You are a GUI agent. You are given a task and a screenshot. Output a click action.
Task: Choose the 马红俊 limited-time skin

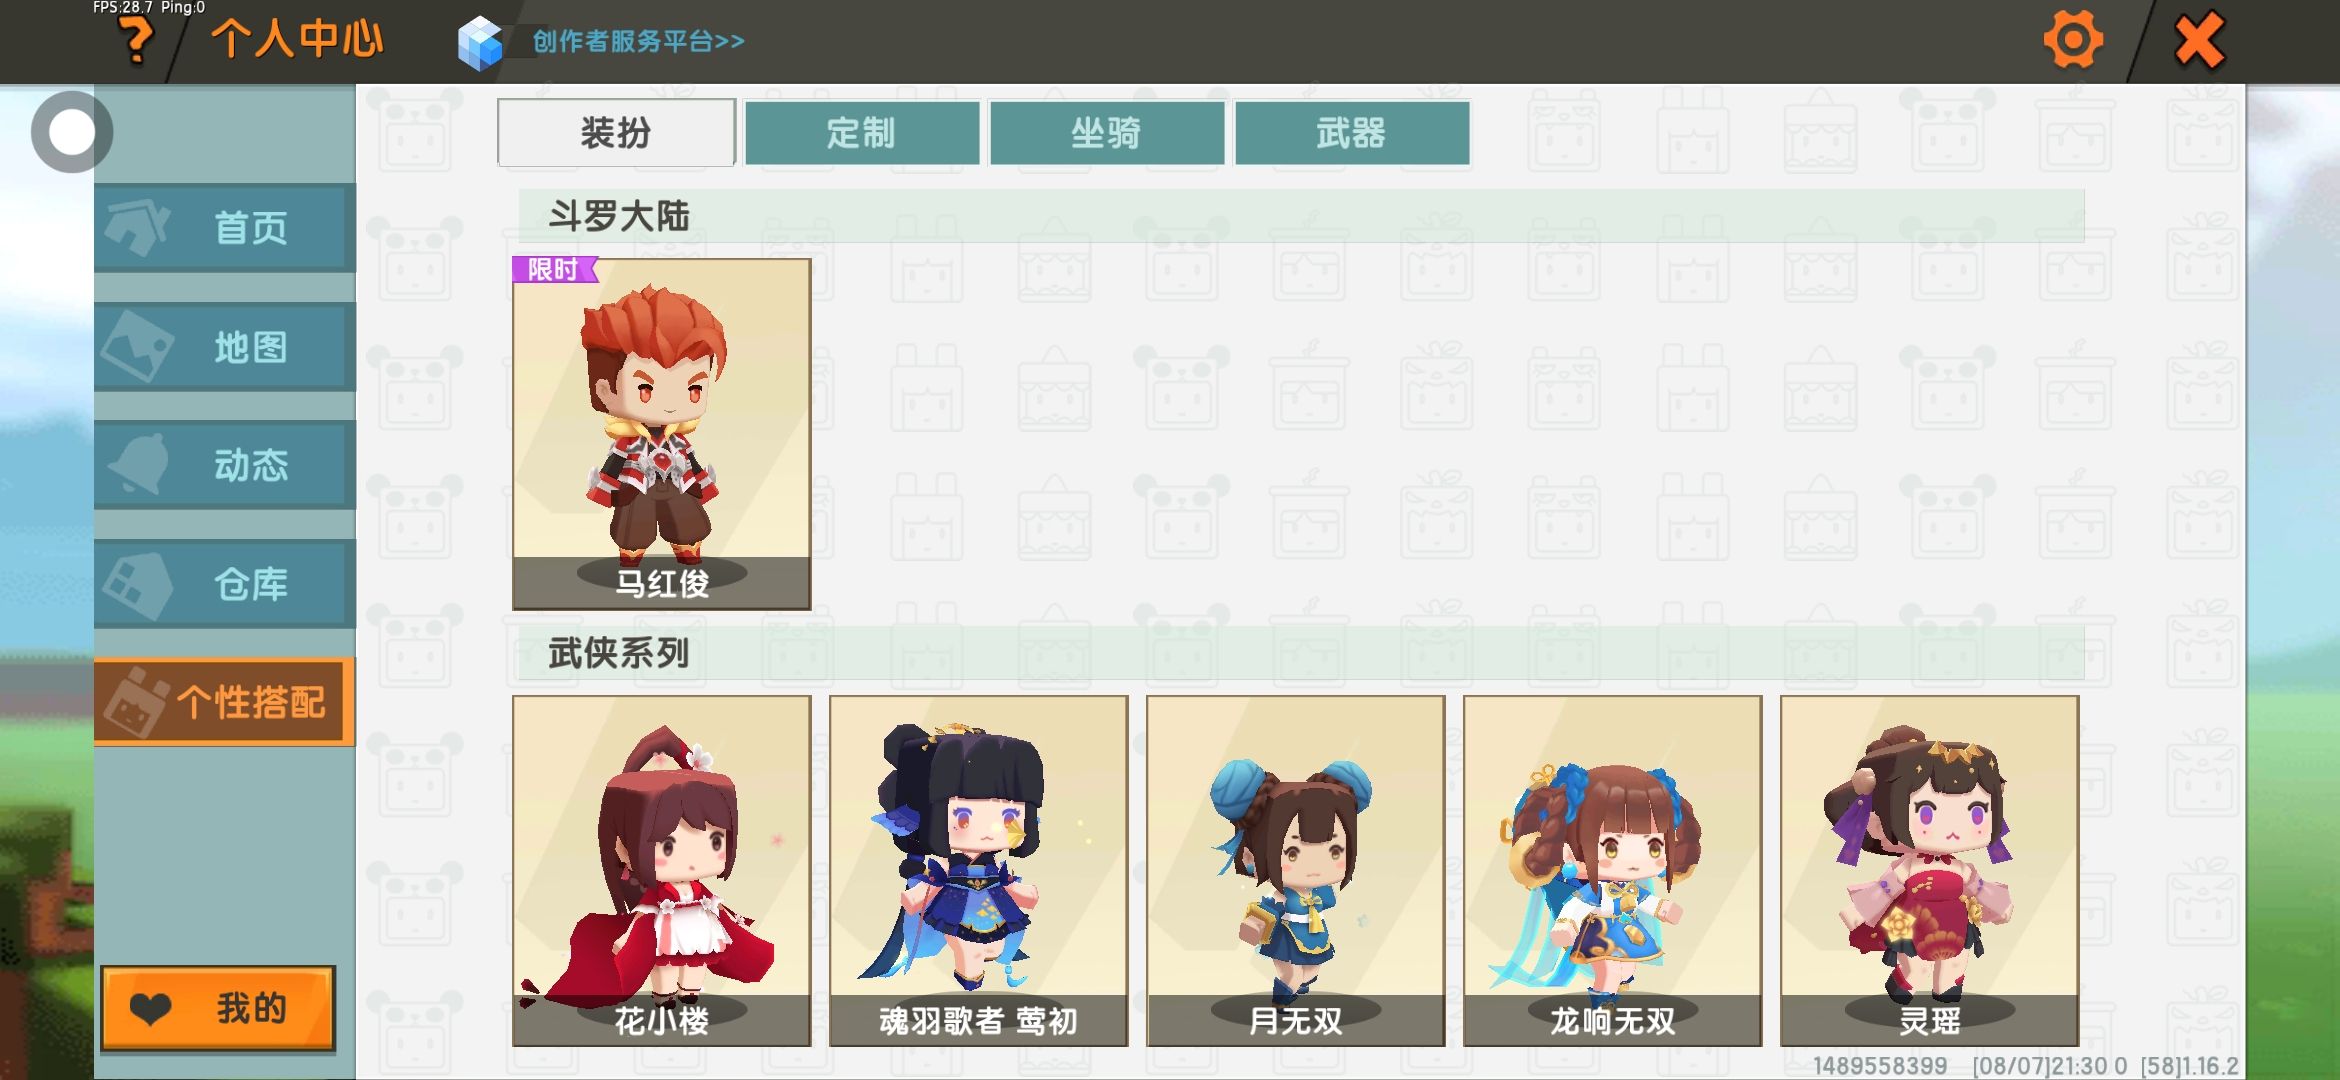point(662,434)
